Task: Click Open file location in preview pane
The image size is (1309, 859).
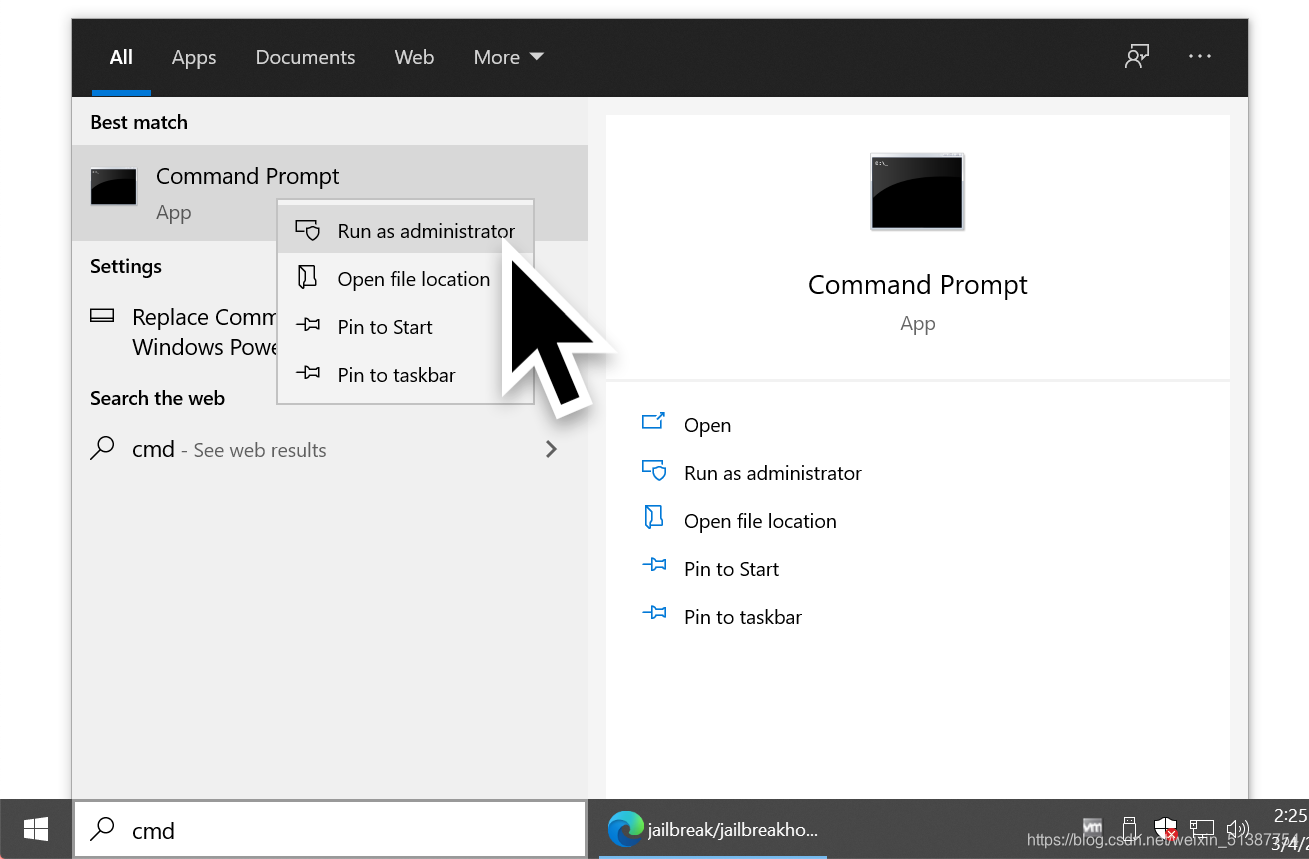Action: click(760, 521)
